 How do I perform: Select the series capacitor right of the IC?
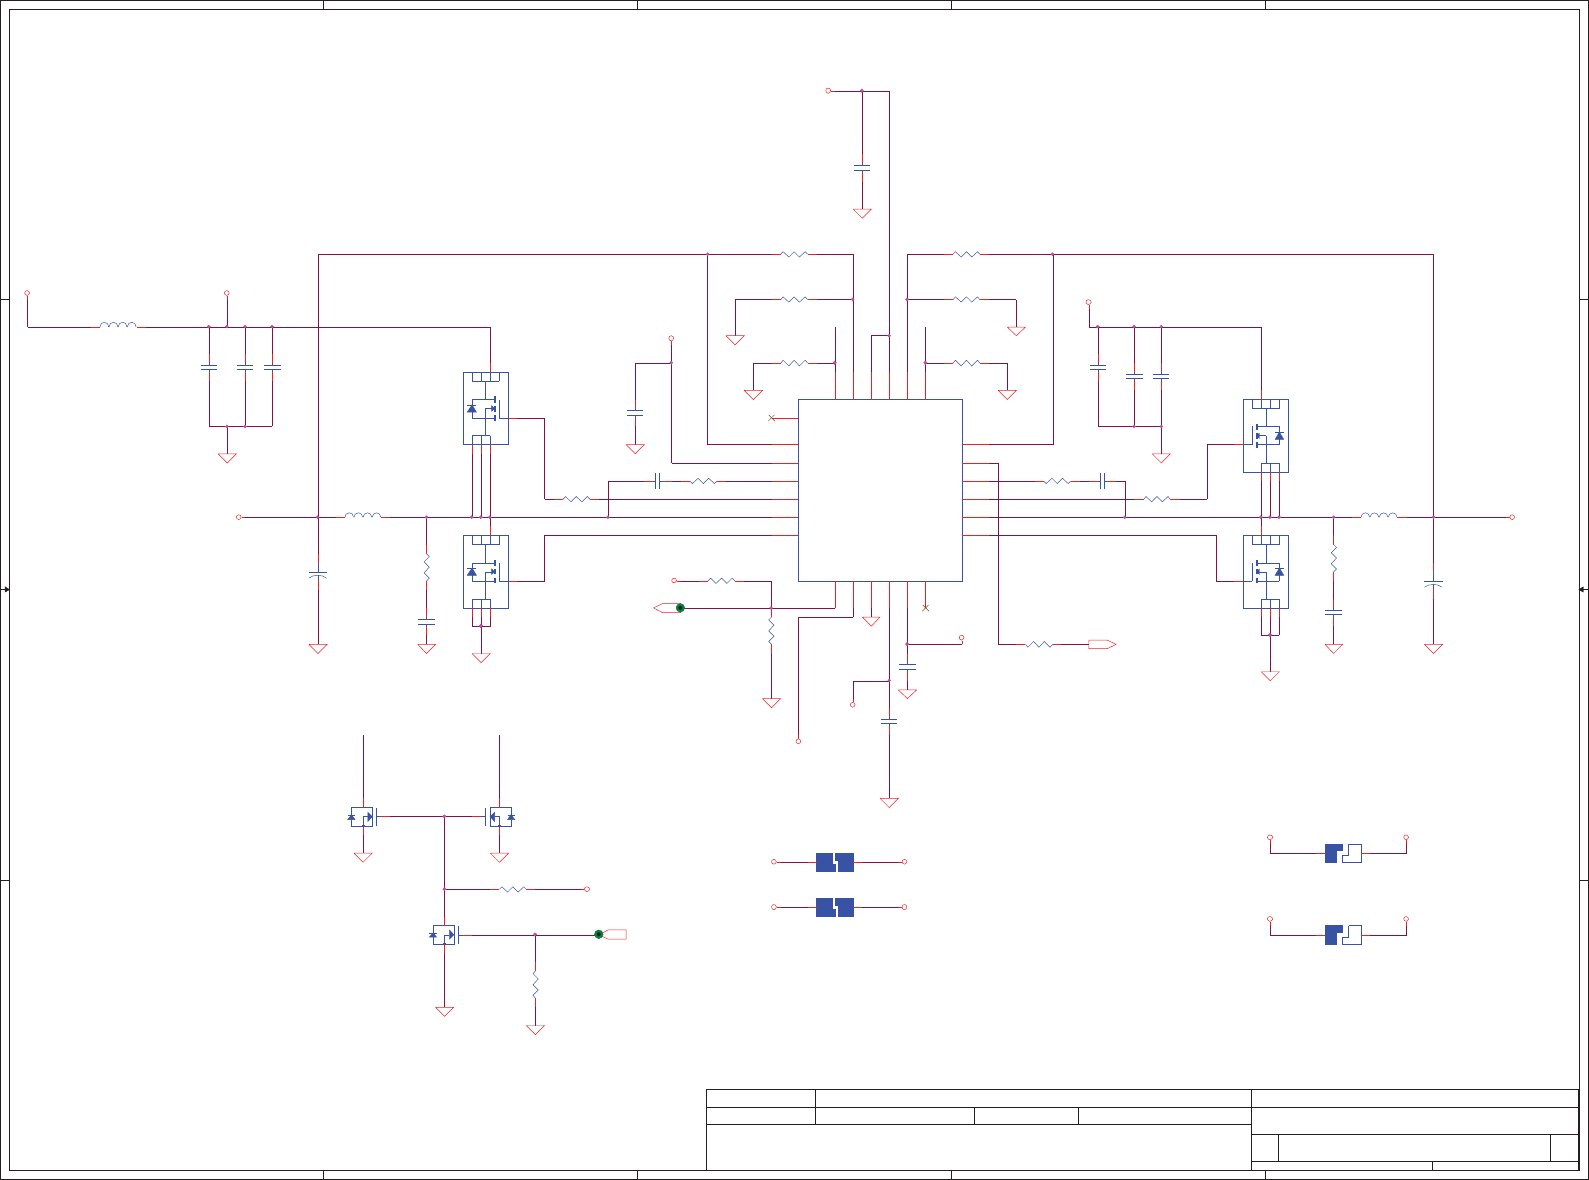[1102, 481]
